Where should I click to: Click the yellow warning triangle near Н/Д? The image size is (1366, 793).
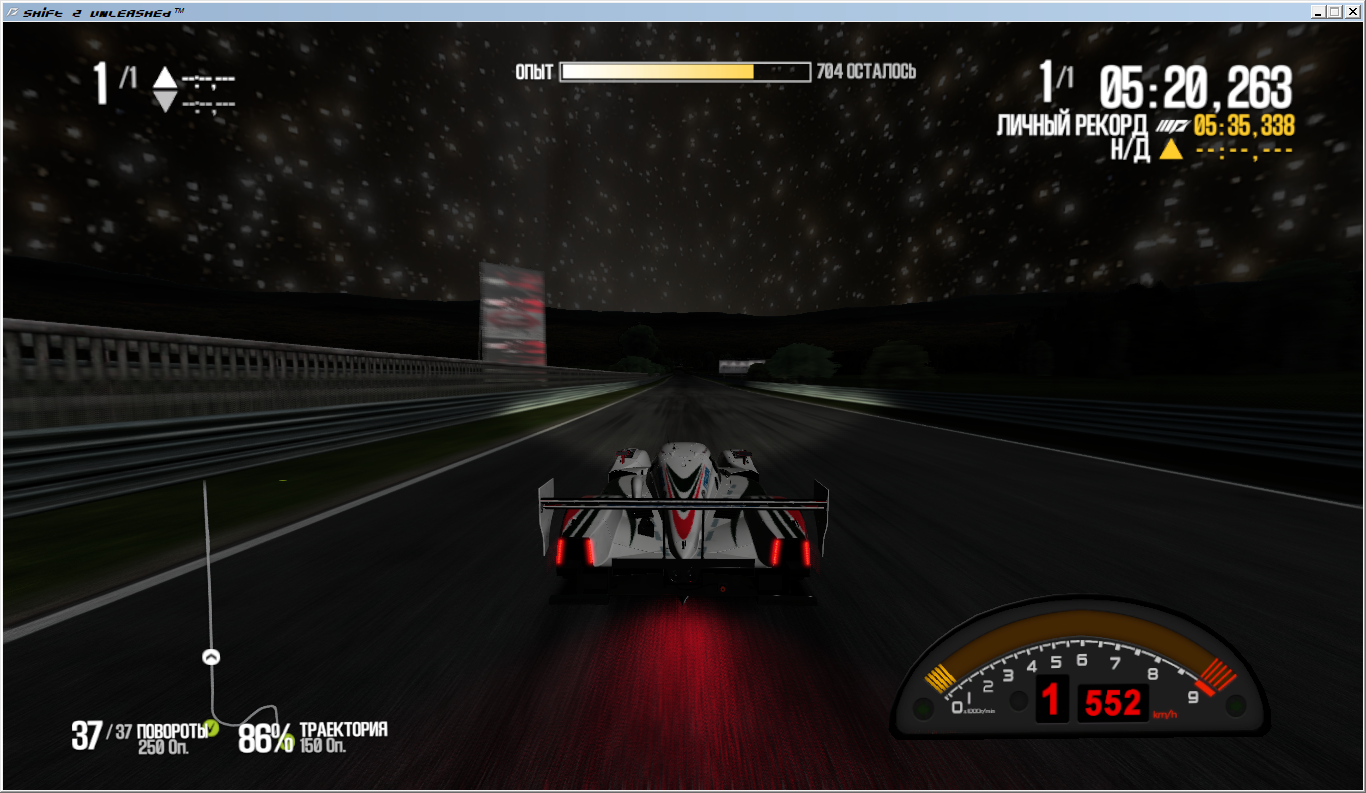1171,150
